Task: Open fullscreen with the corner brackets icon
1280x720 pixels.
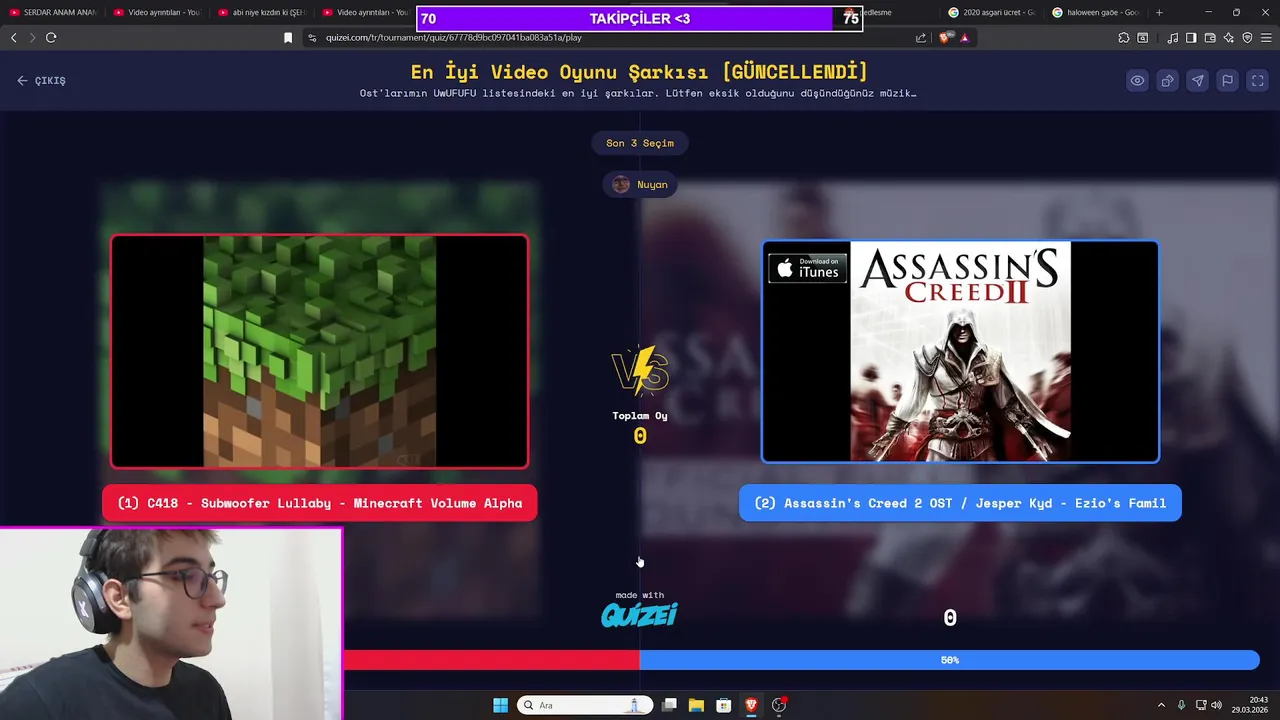Action: point(1257,81)
